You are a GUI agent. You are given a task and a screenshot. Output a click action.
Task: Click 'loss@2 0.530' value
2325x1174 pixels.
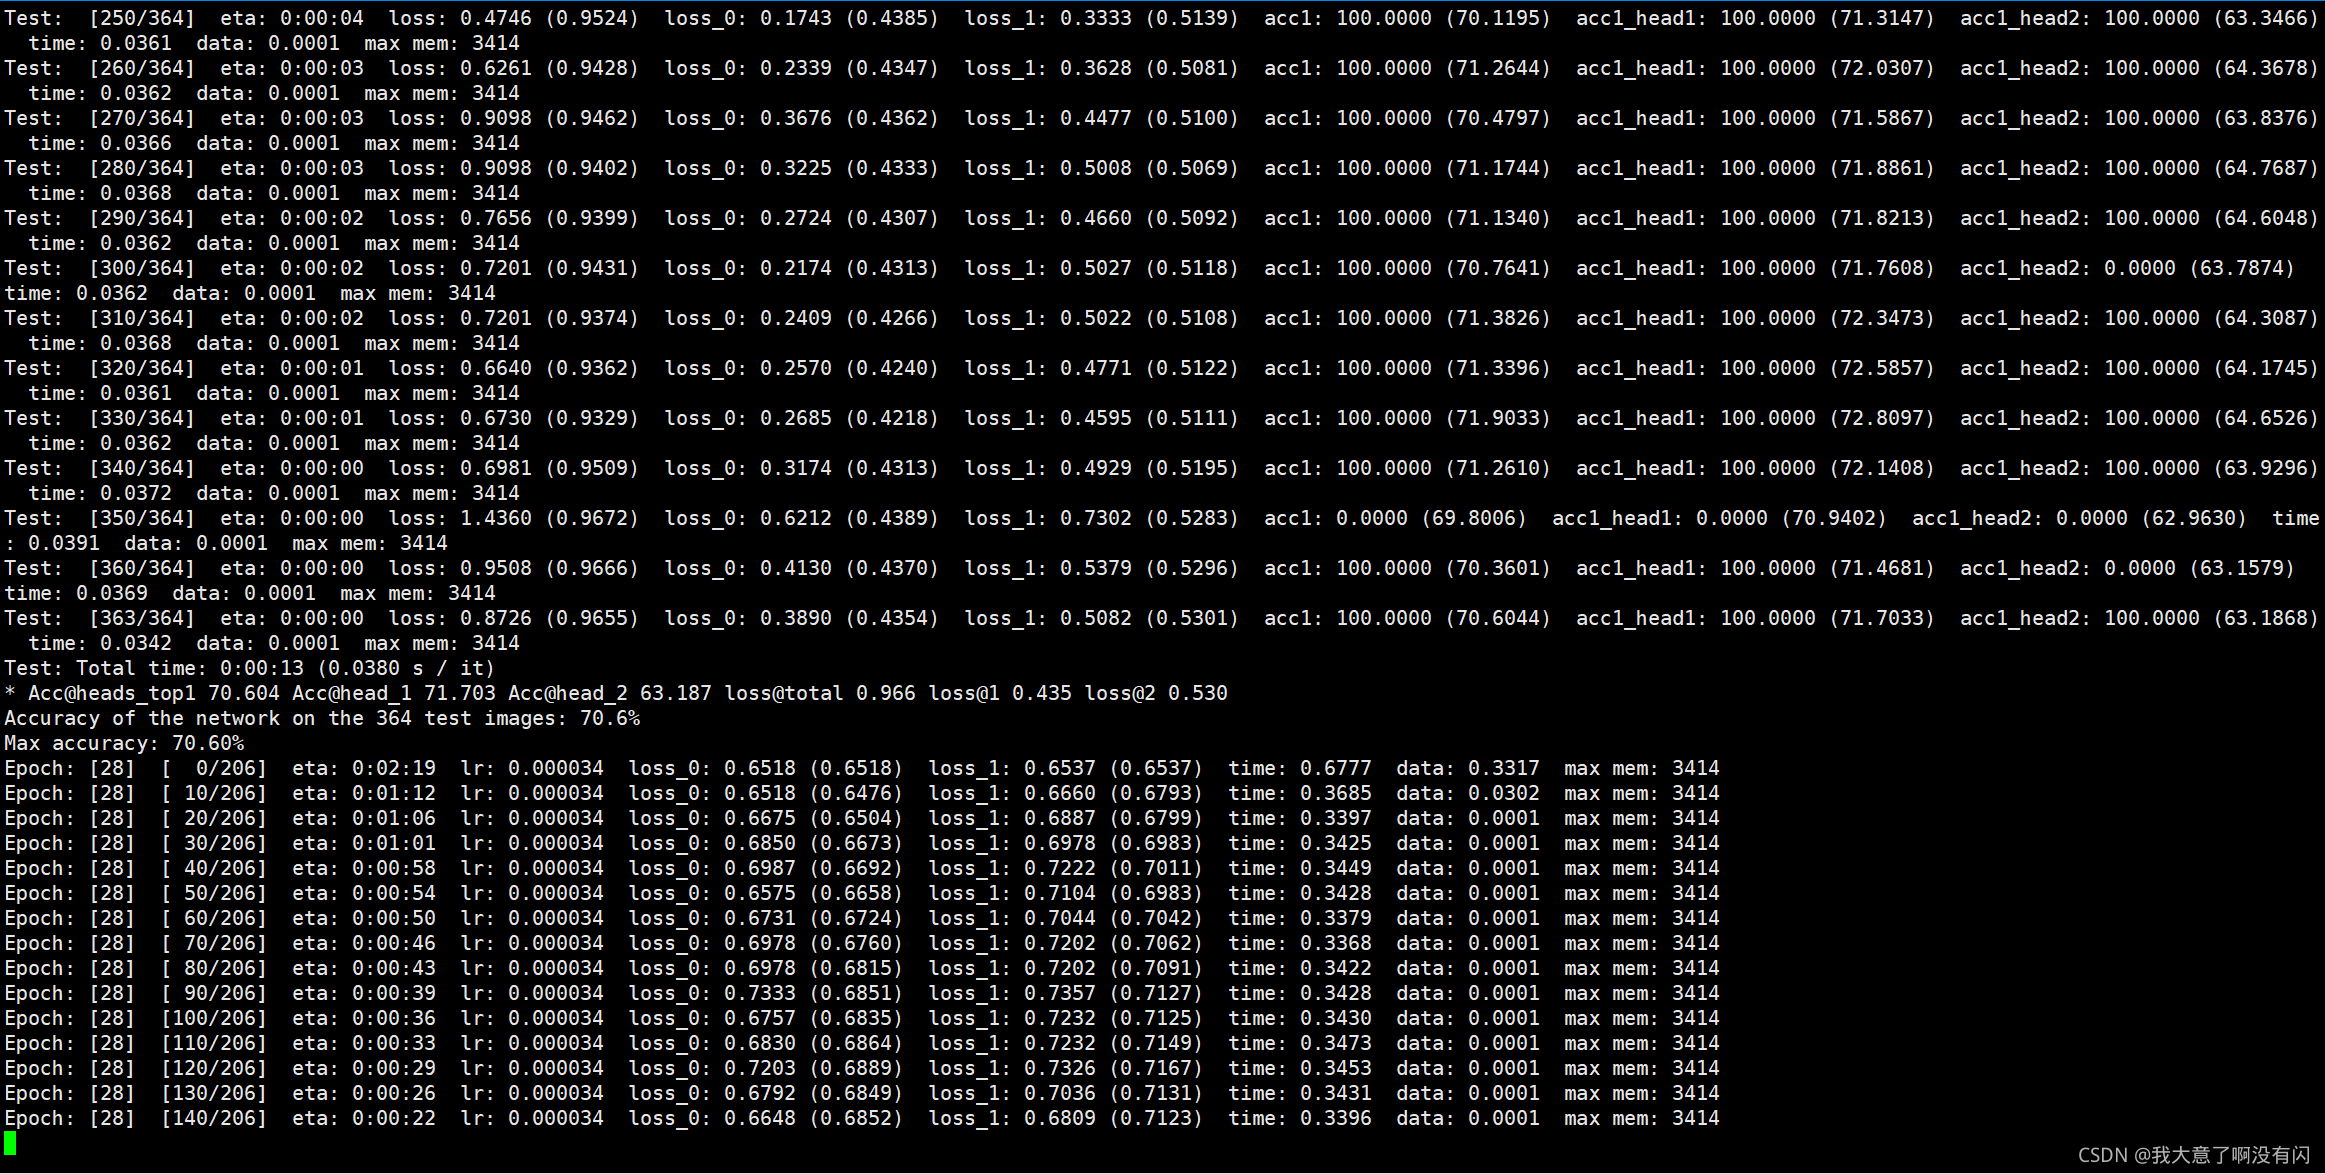(1156, 693)
